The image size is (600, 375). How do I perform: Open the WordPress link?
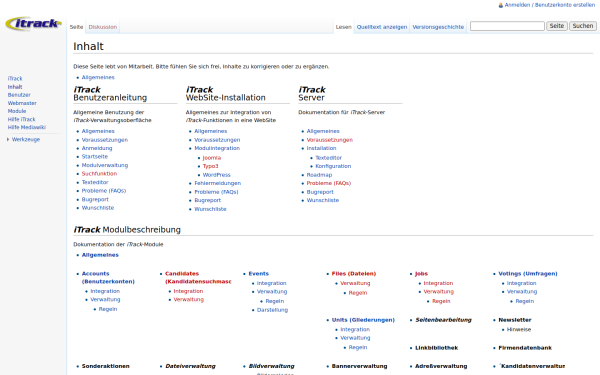[217, 175]
